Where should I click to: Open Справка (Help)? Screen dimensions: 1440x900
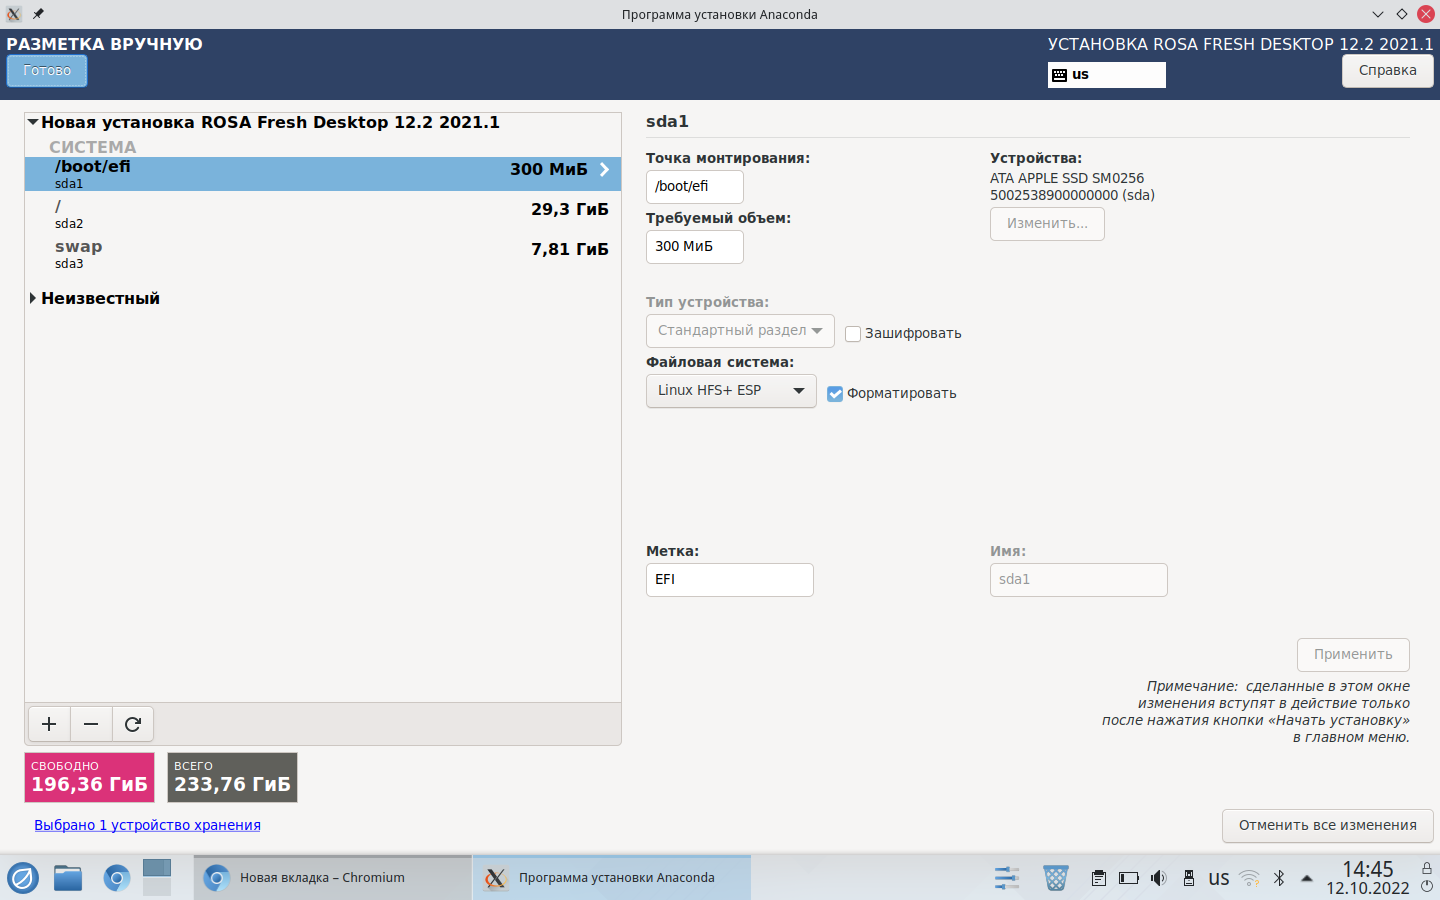[x=1388, y=71]
